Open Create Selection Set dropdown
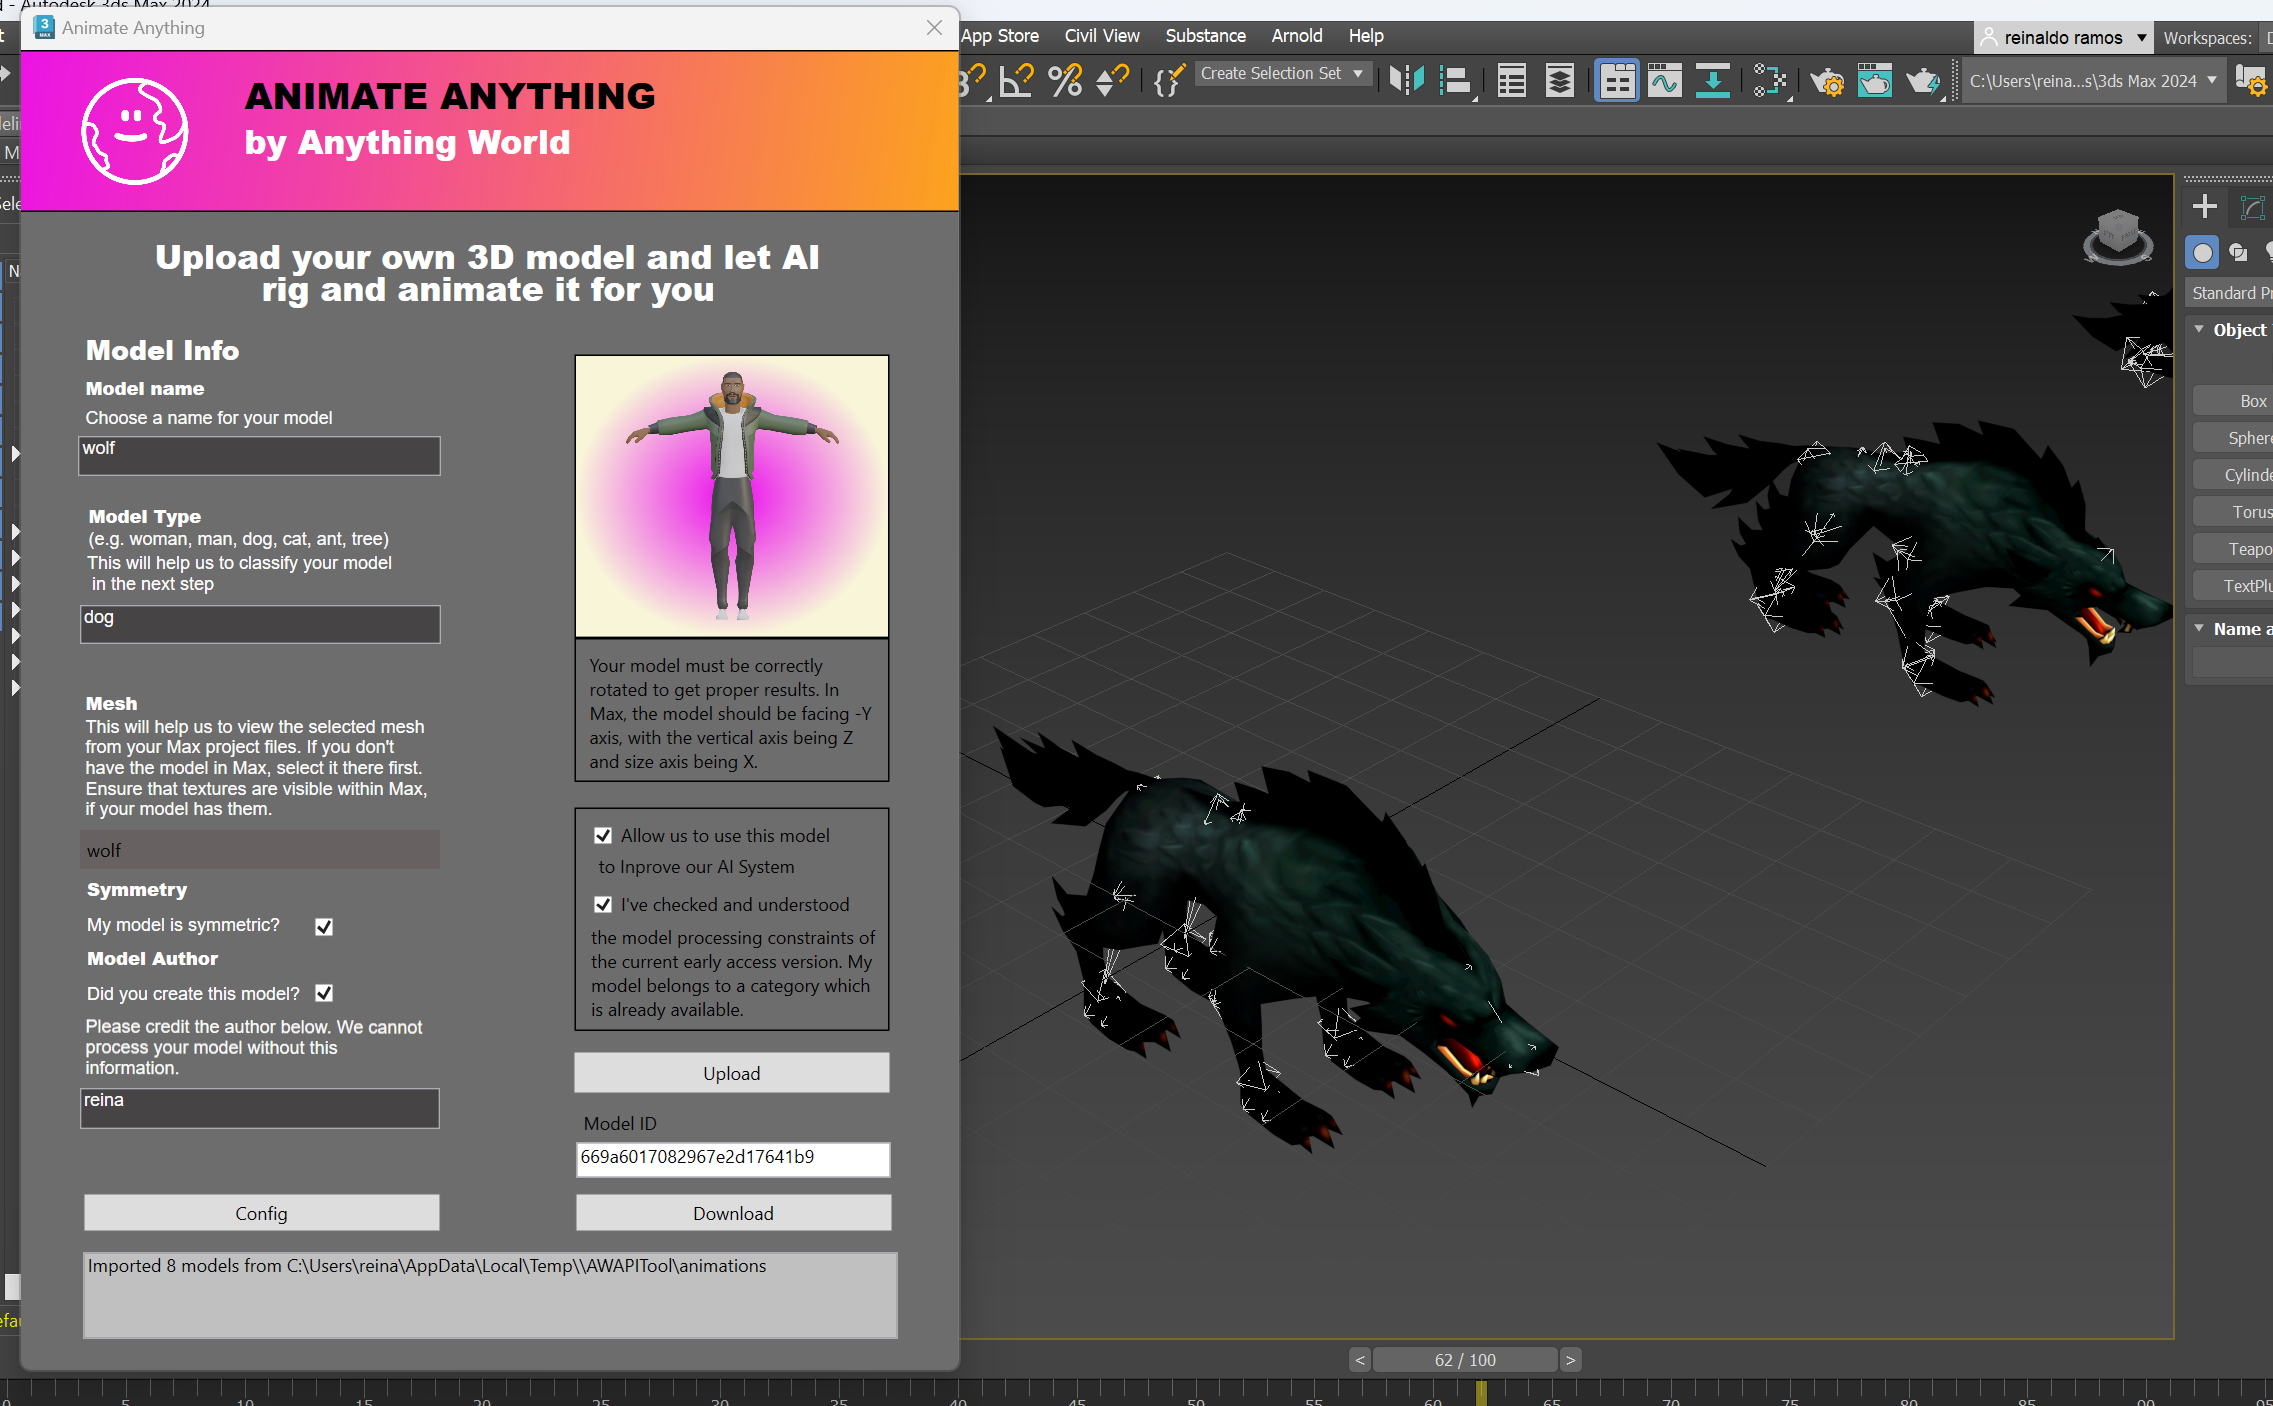This screenshot has width=2273, height=1406. 1357,74
